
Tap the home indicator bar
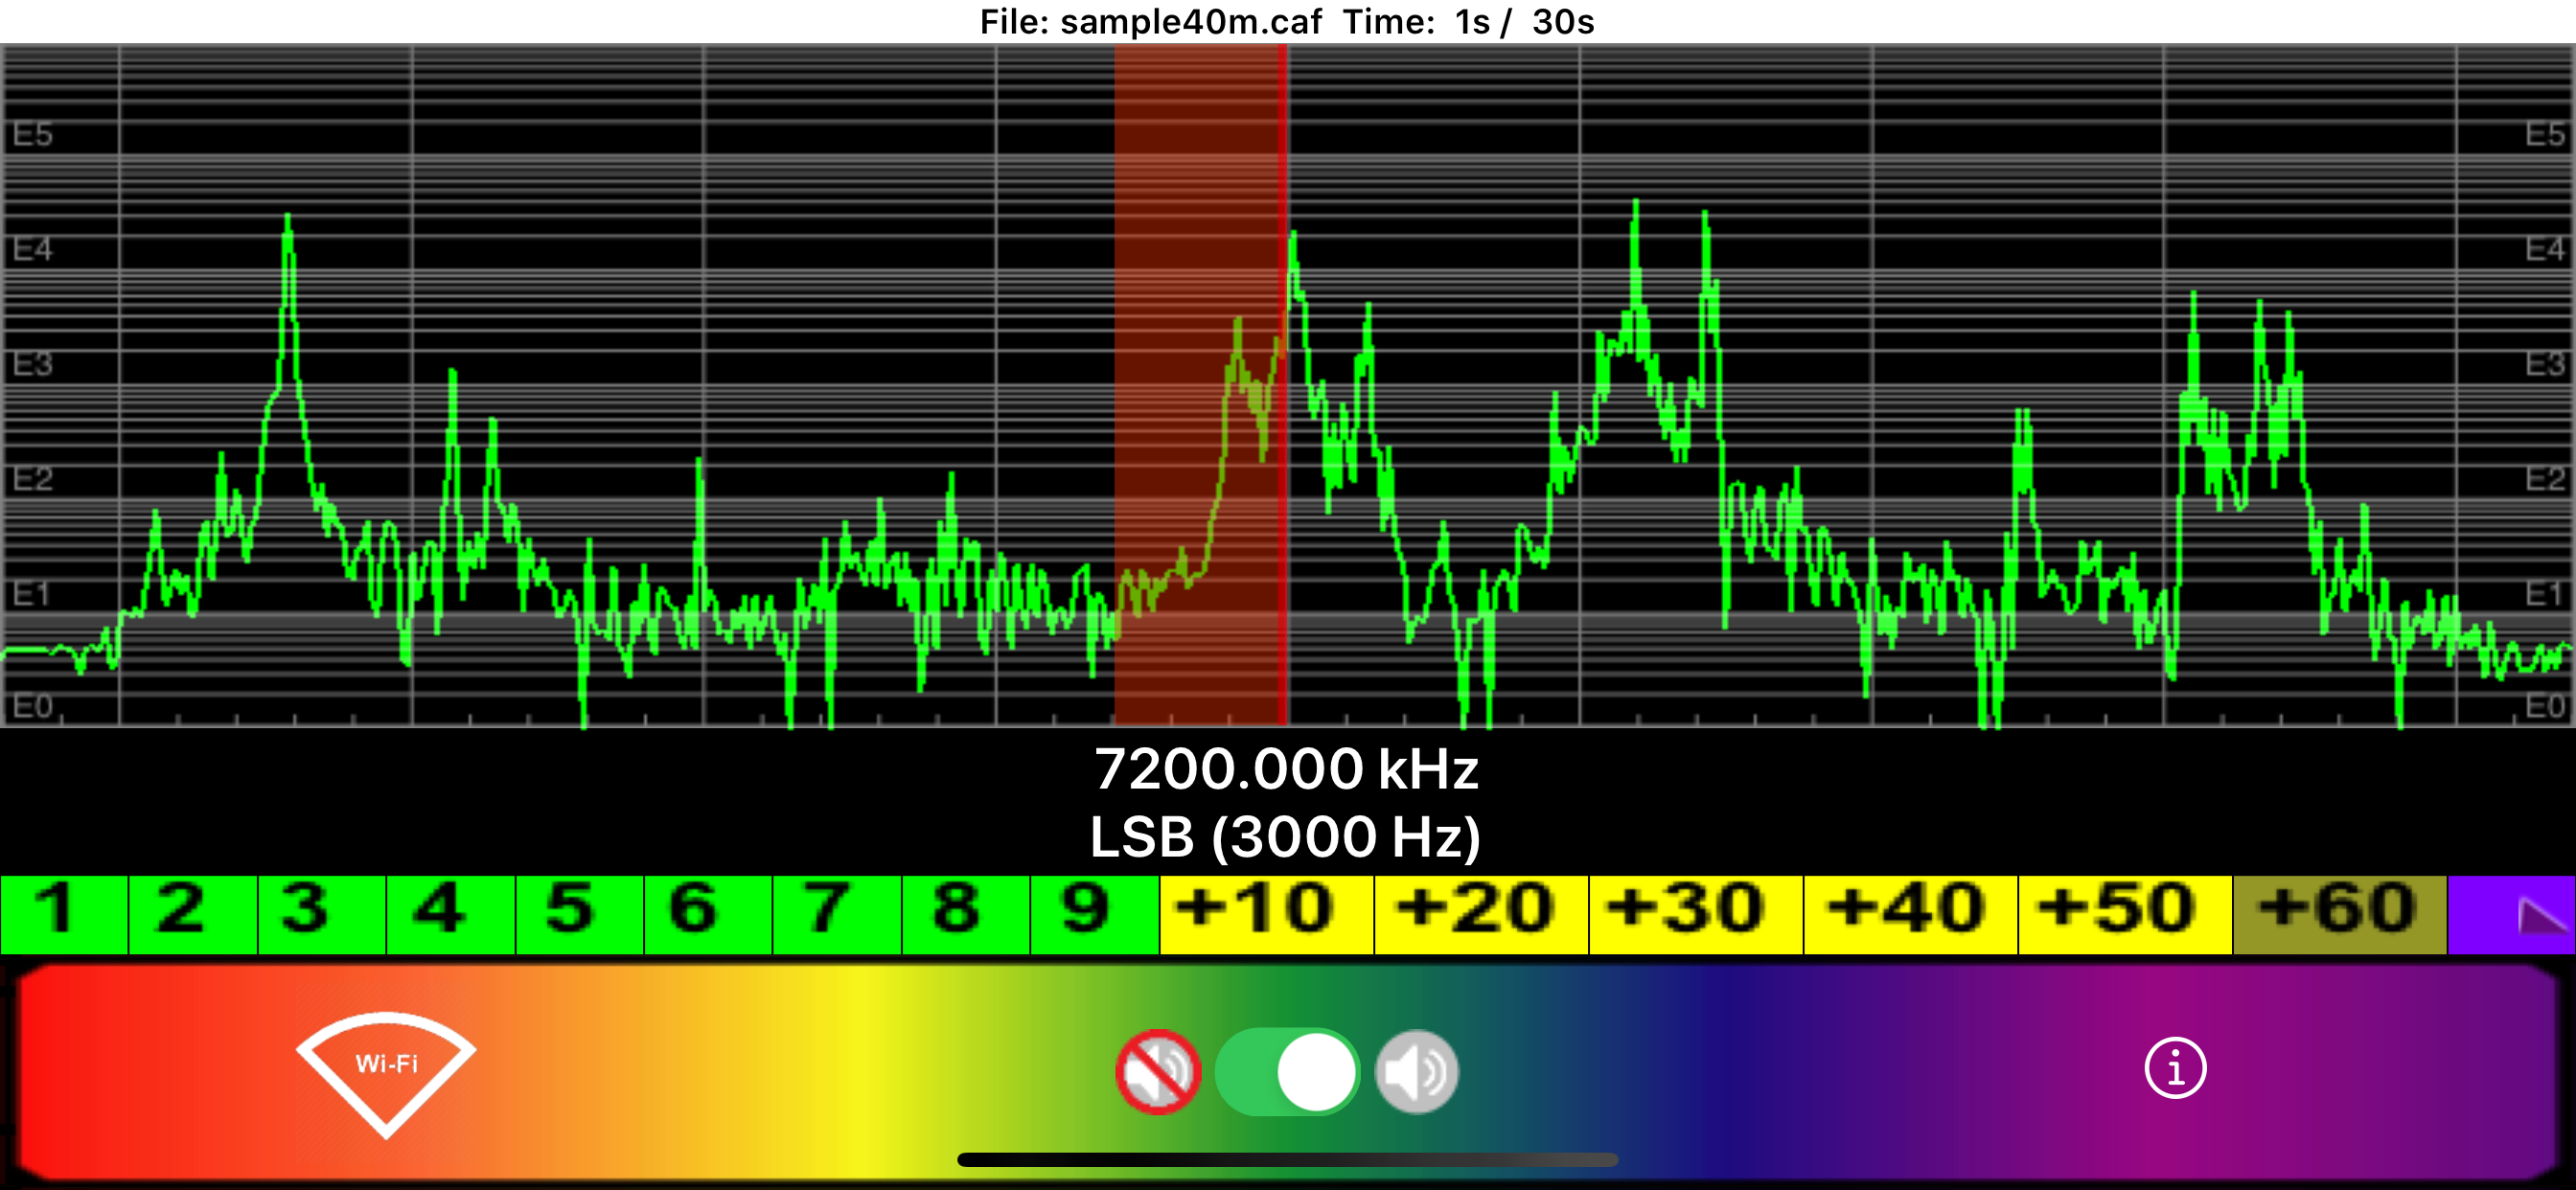[1287, 1160]
